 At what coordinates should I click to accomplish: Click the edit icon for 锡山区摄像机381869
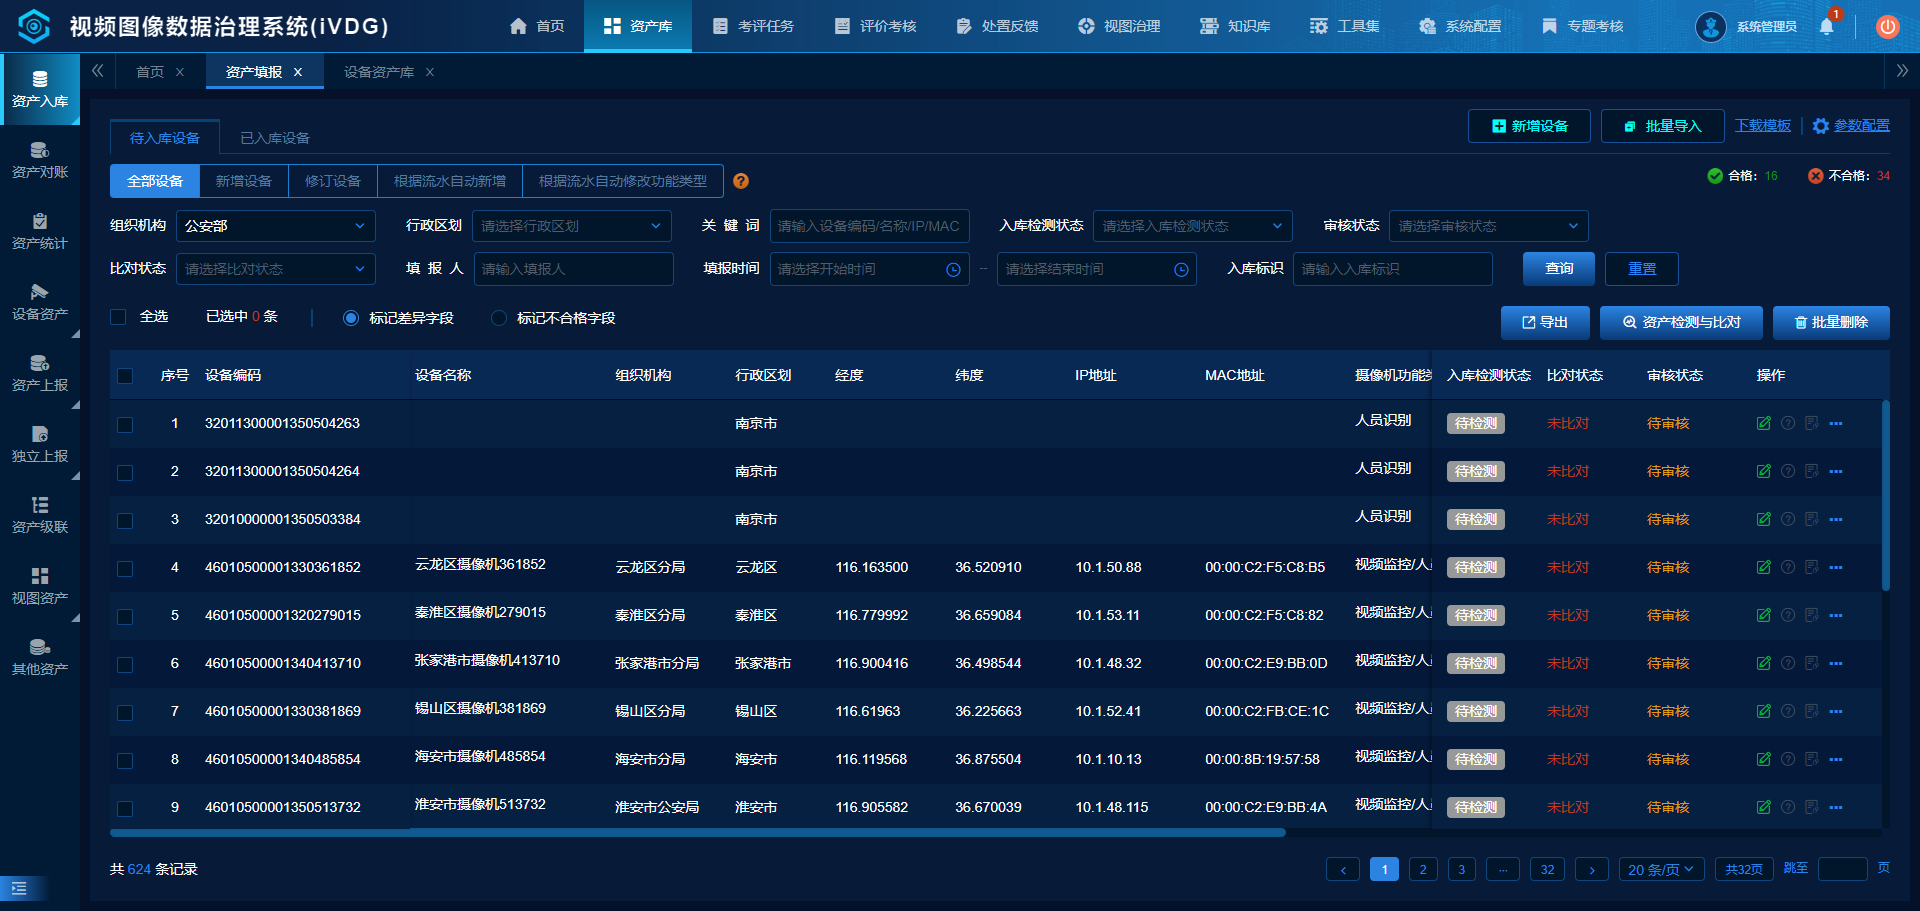(1763, 711)
